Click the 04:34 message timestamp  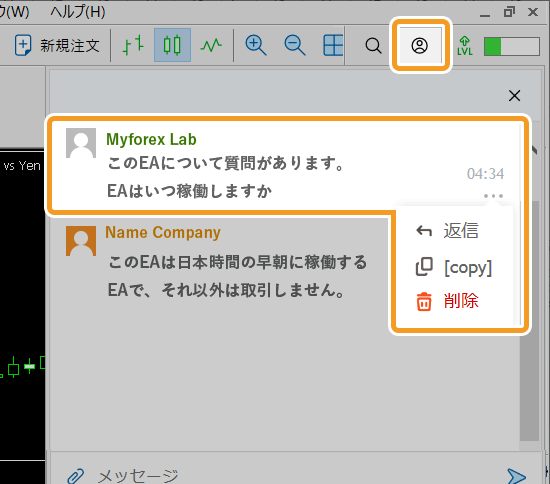click(485, 174)
